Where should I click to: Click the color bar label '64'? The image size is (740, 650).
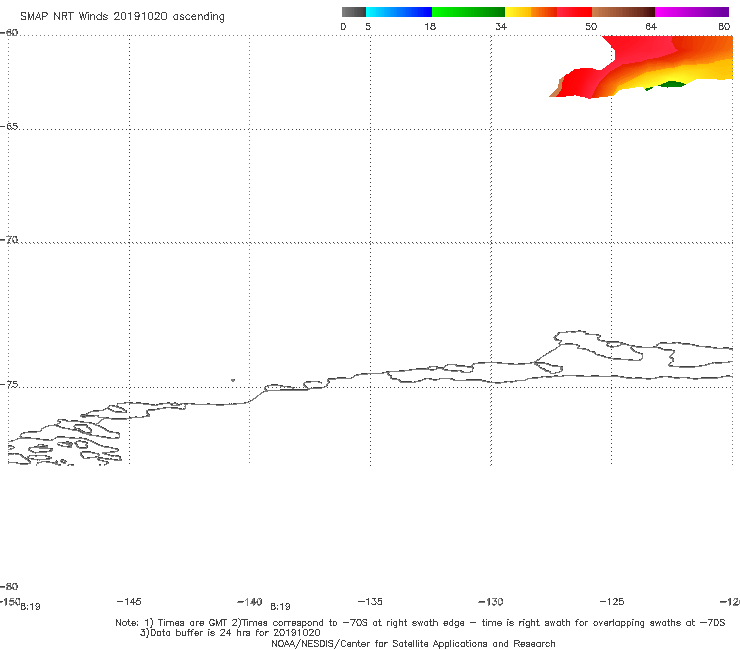click(651, 26)
